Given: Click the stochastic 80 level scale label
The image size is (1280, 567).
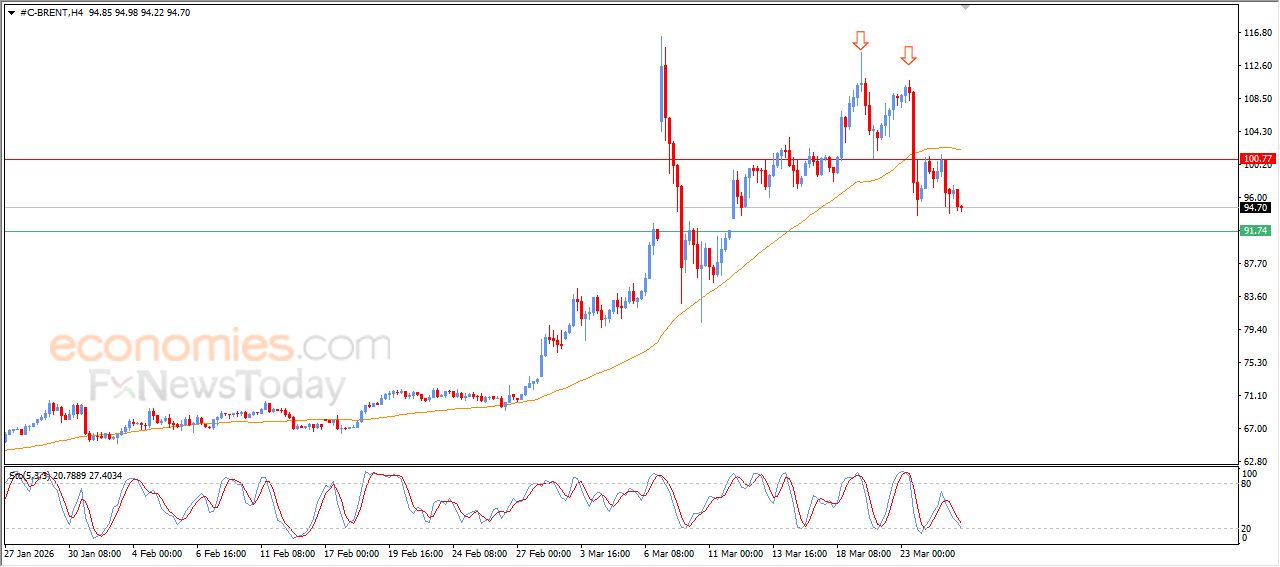Looking at the screenshot, I should (1246, 484).
